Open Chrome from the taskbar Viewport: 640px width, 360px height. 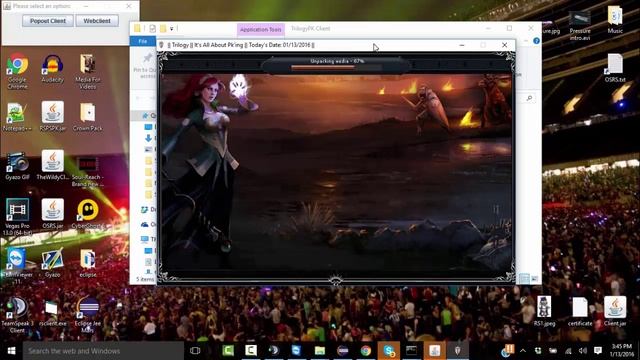coord(366,351)
